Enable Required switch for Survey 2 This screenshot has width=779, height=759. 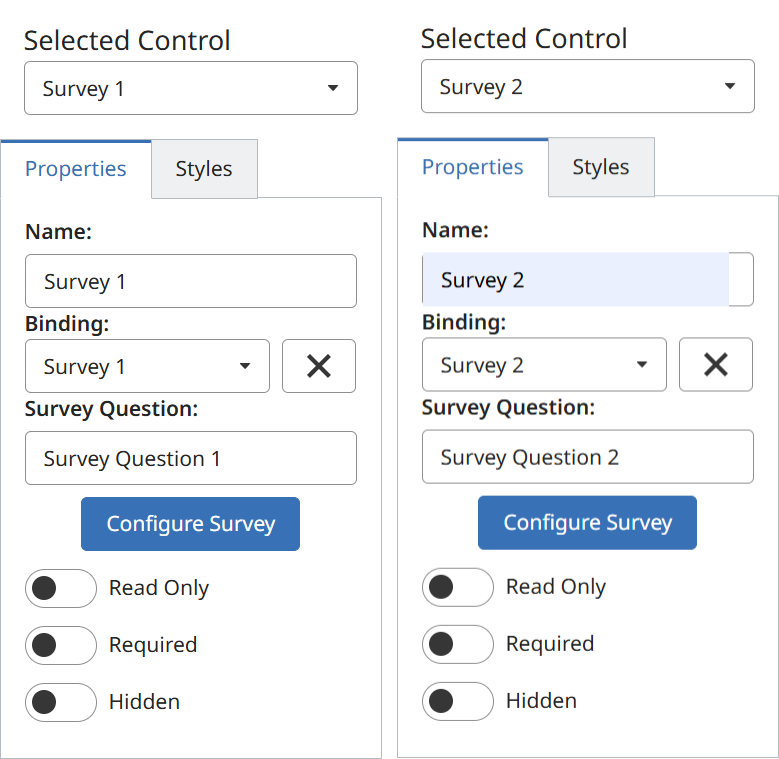(x=457, y=644)
